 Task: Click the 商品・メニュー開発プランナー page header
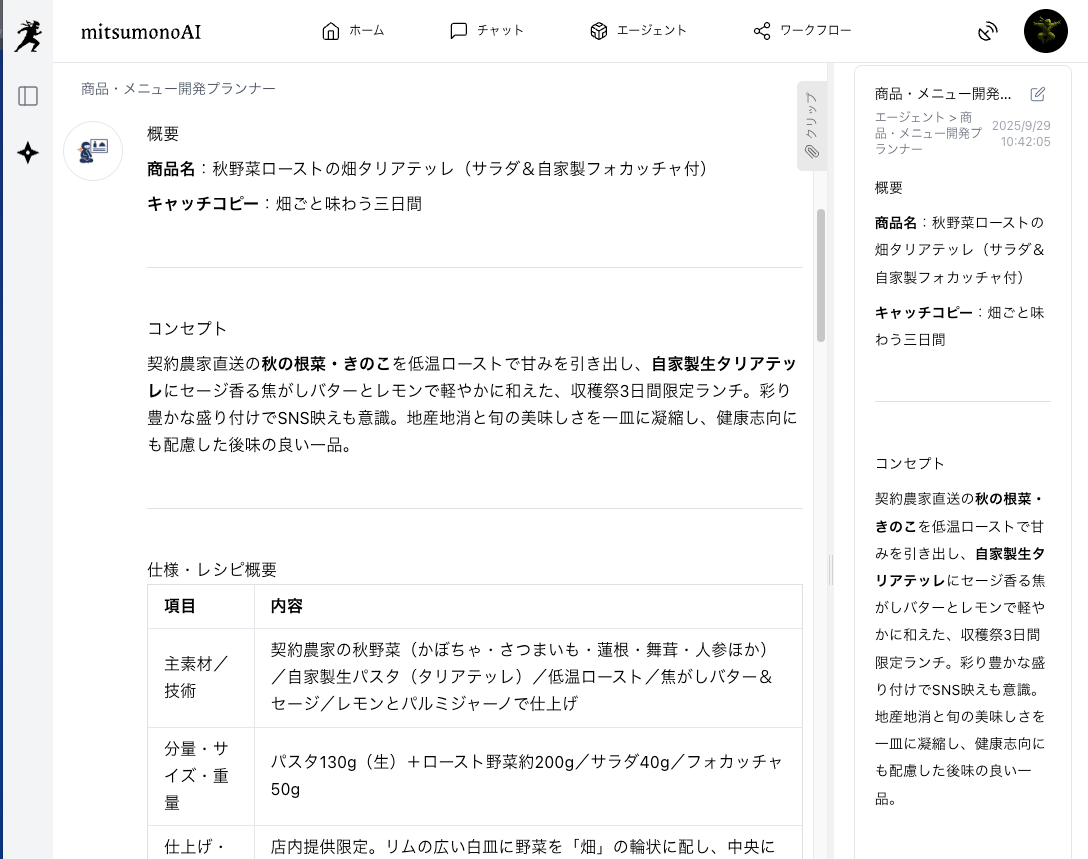[x=178, y=89]
